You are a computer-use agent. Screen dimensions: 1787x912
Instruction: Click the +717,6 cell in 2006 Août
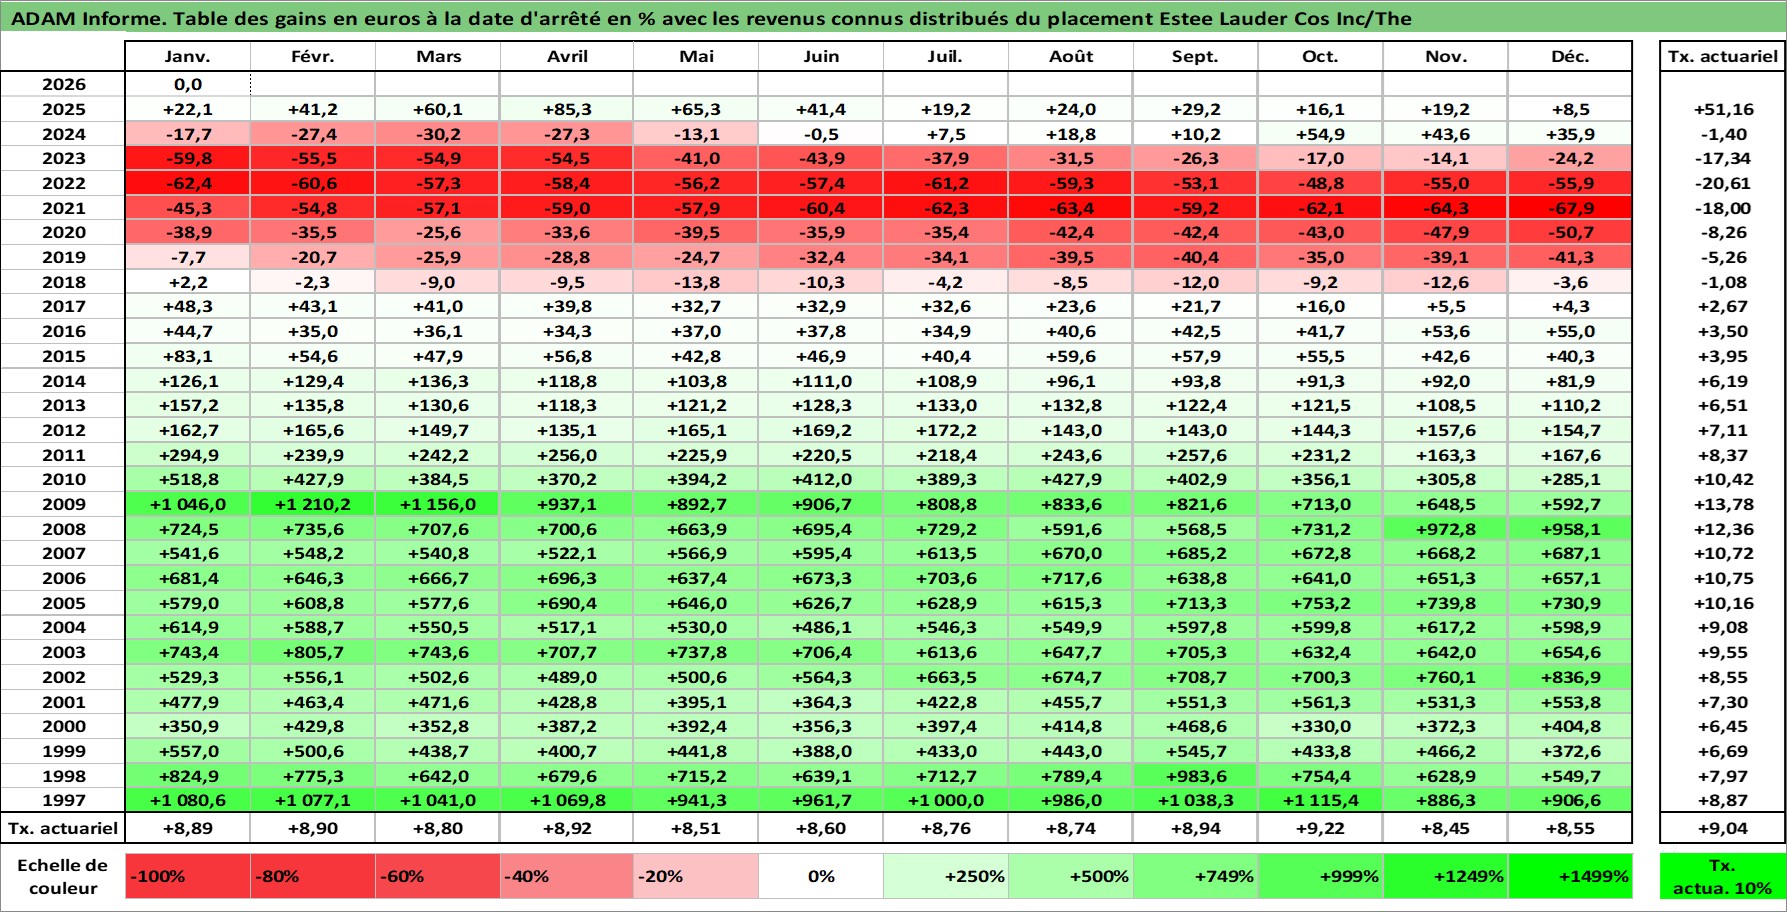tap(1071, 578)
